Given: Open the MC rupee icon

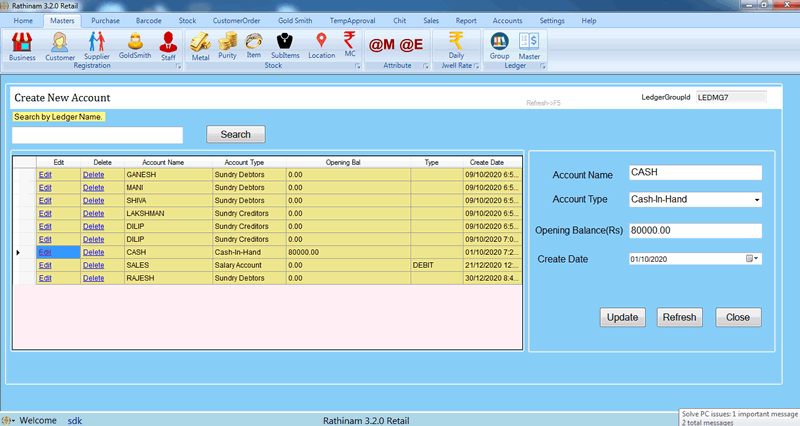Looking at the screenshot, I should (349, 44).
